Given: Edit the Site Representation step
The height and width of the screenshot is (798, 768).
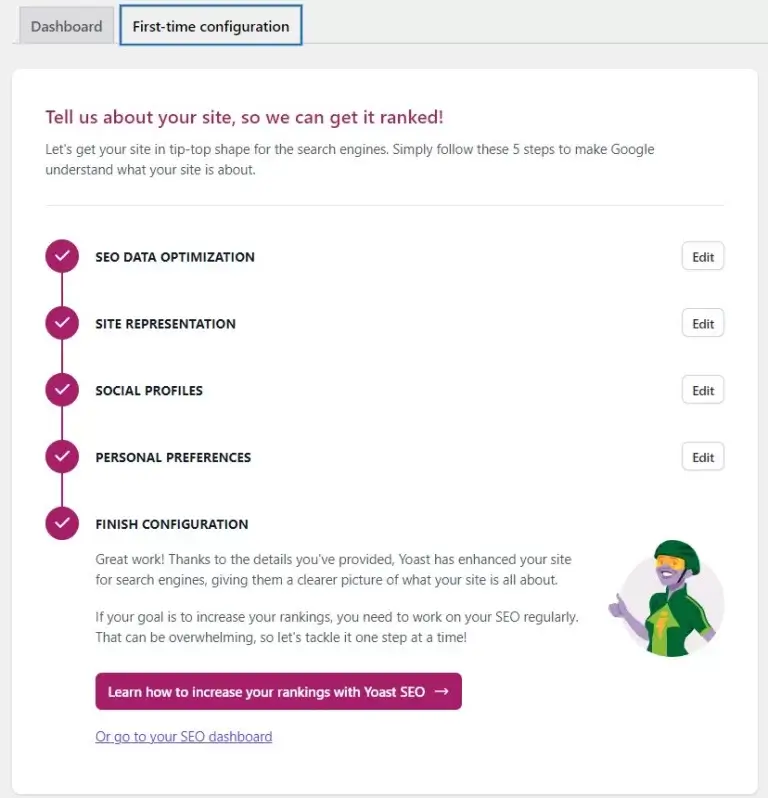Looking at the screenshot, I should tap(703, 324).
